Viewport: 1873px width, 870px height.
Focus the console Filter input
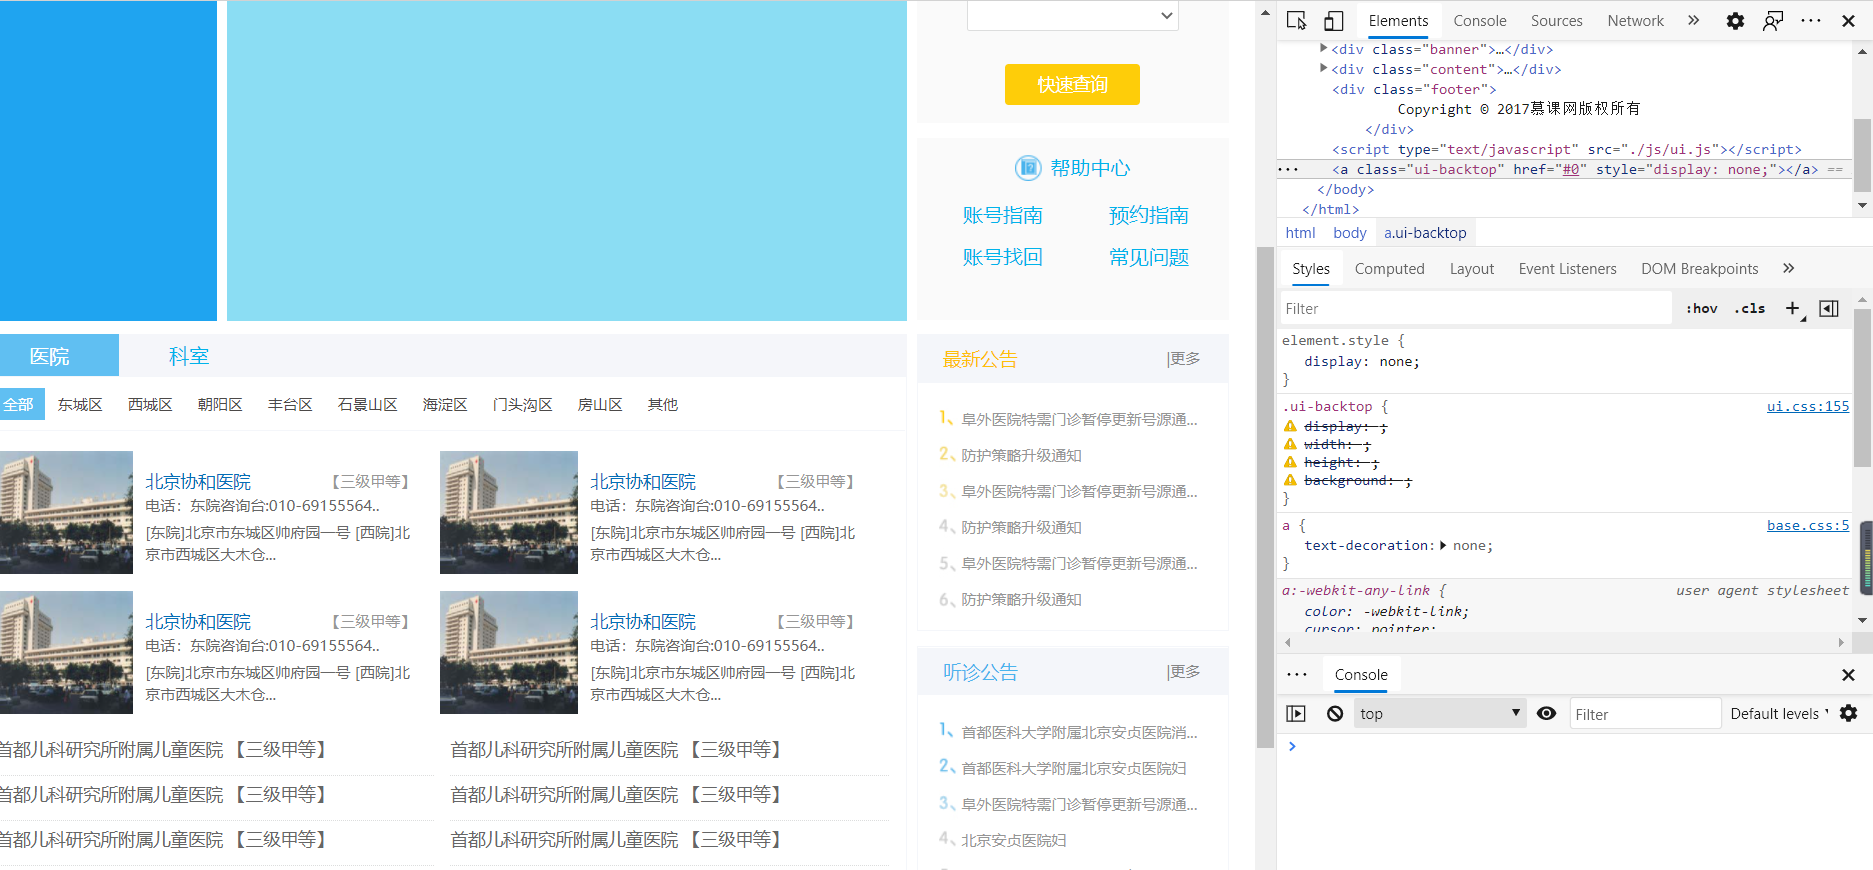tap(1645, 713)
